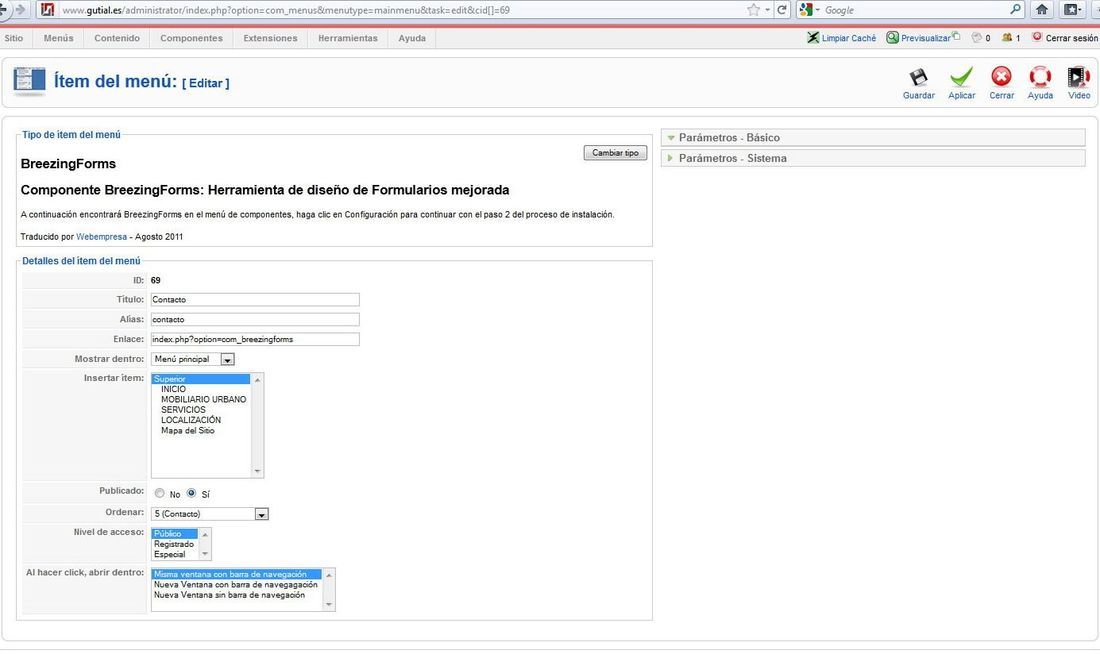
Task: Click the messages icon showing 0
Action: tap(976, 38)
